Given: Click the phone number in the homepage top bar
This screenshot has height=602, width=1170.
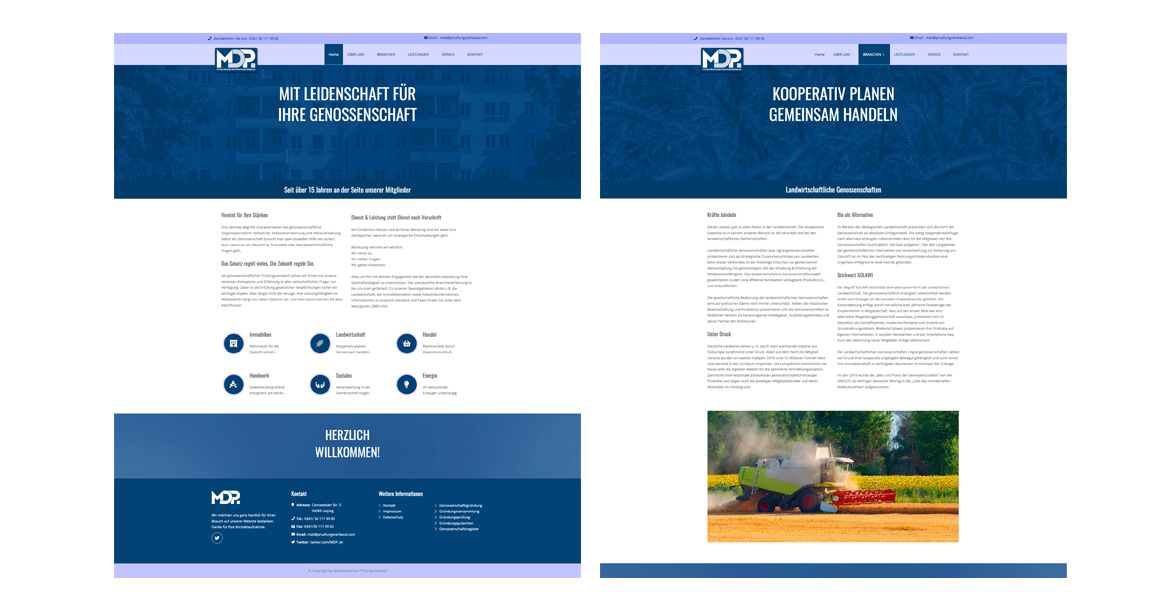Looking at the screenshot, I should (263, 39).
